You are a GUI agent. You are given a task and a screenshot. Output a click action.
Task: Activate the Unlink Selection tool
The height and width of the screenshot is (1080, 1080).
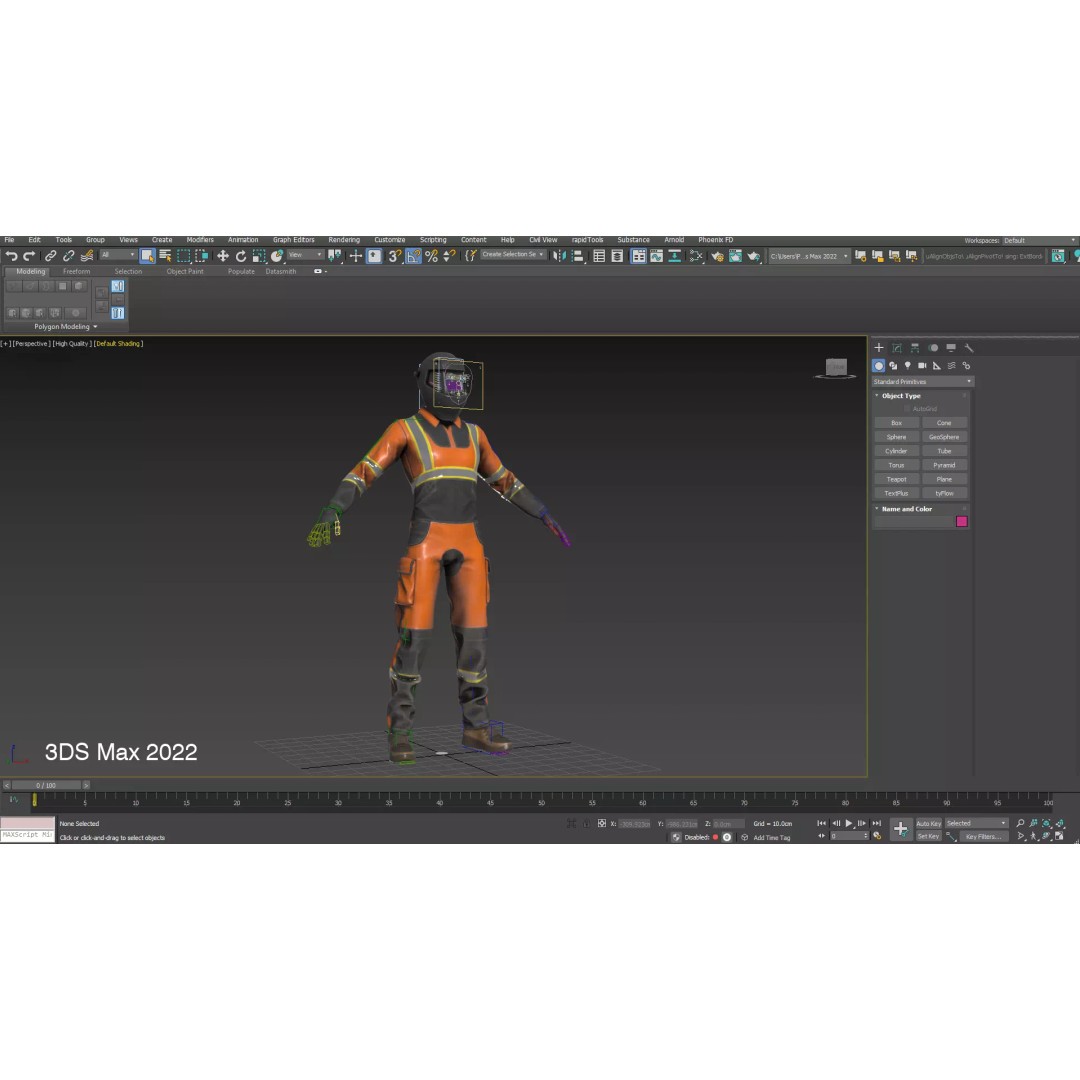click(69, 256)
